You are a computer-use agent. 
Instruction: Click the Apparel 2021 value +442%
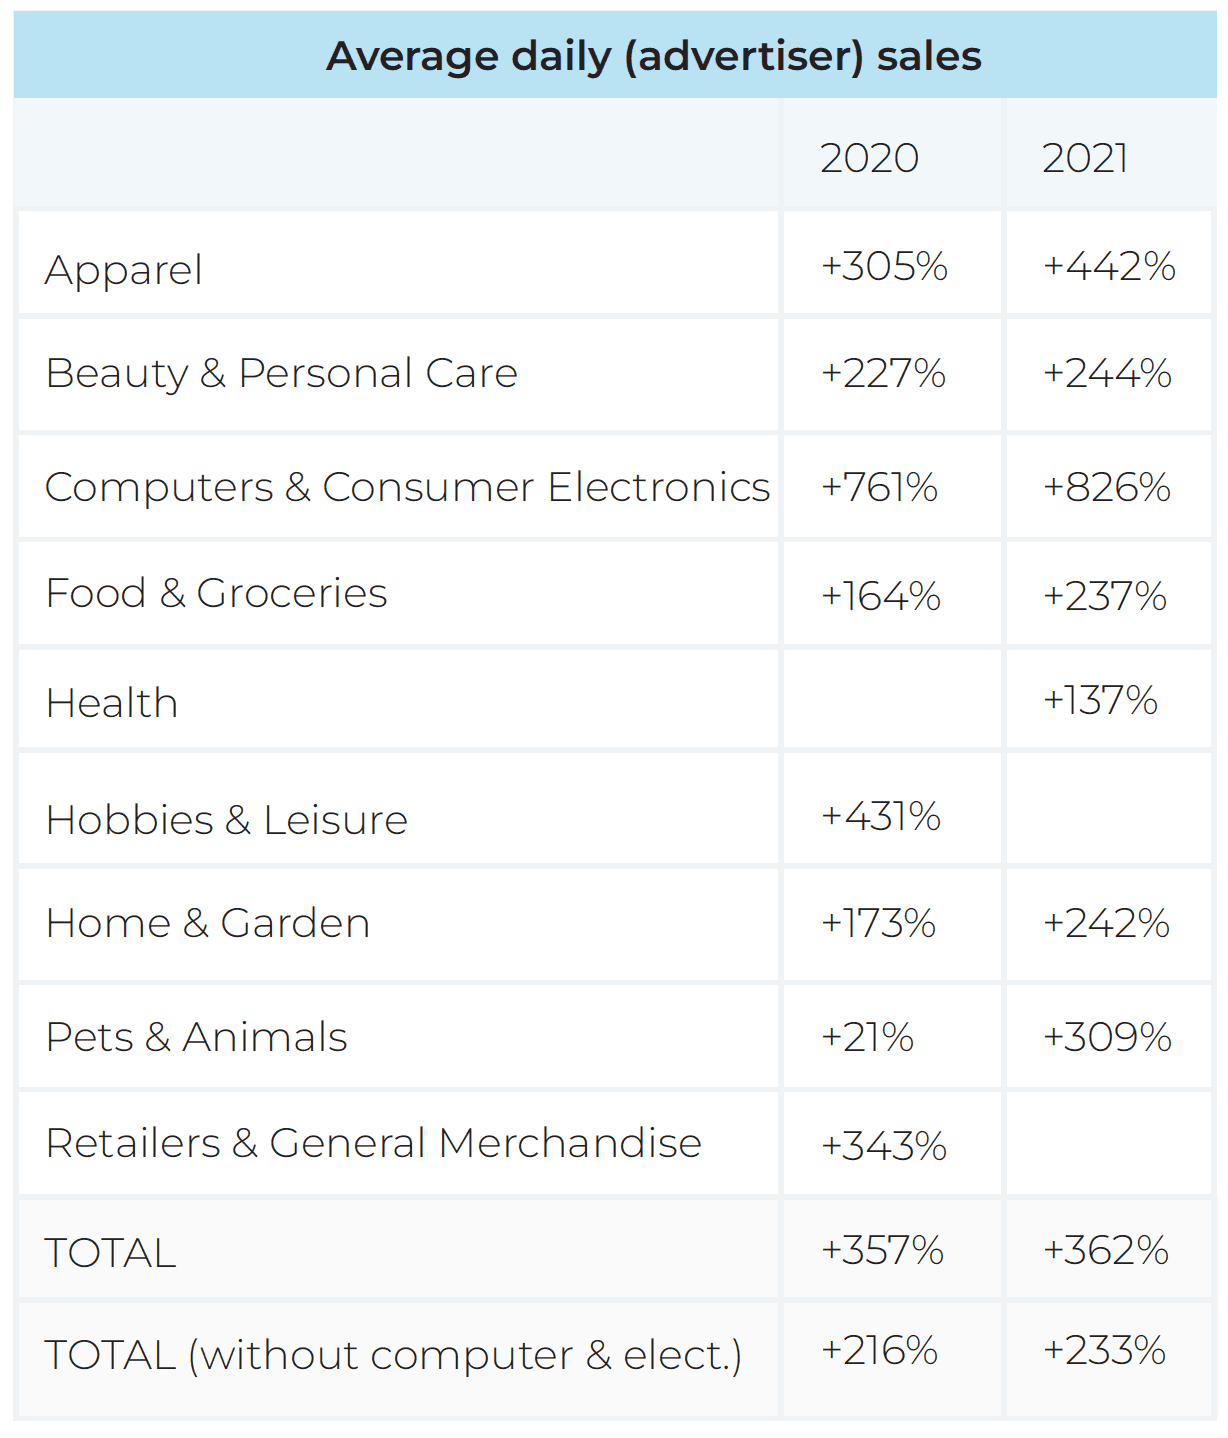[x=1109, y=266]
